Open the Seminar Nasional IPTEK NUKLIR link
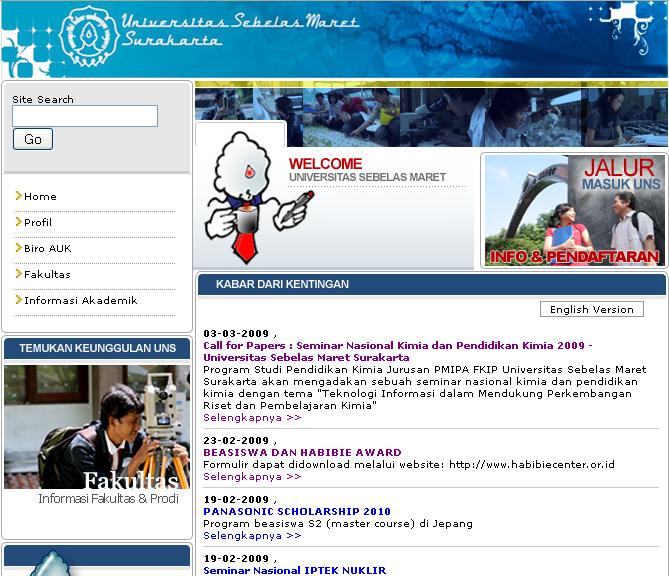Viewport: 669px width, 576px height. pos(294,570)
